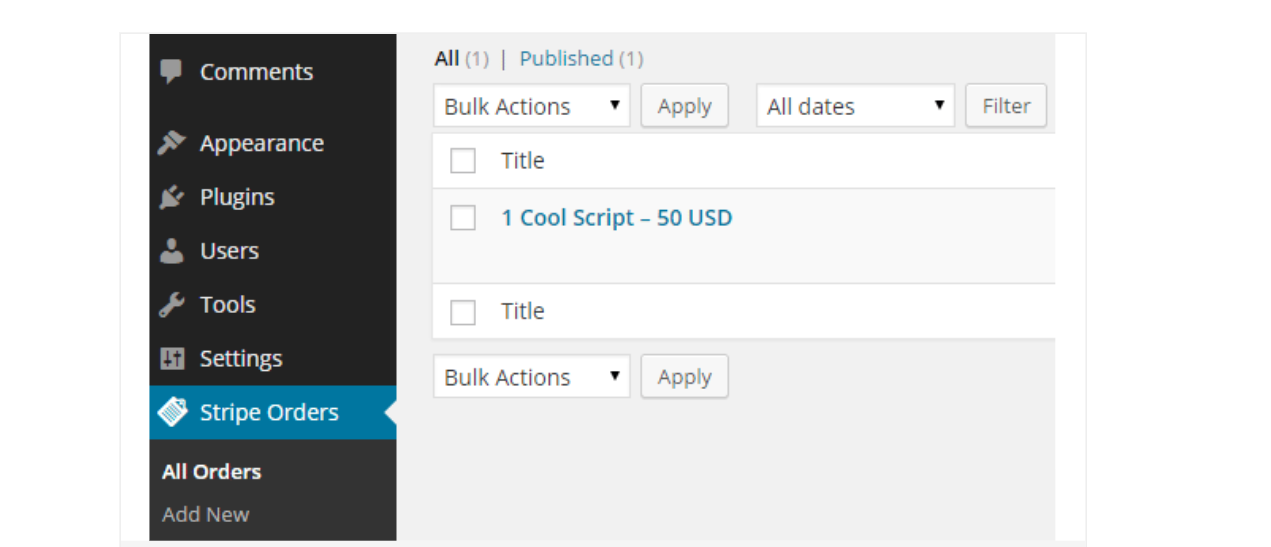The image size is (1271, 547).
Task: Tick the bottom Title select-all checkbox
Action: tap(463, 312)
